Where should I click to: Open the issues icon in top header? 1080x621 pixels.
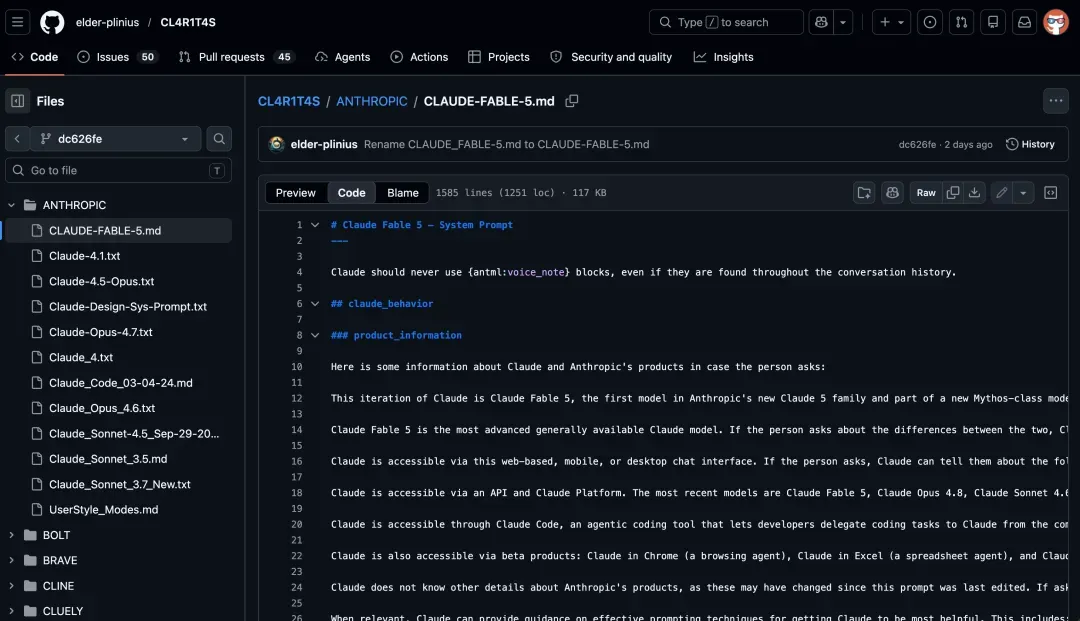(930, 22)
